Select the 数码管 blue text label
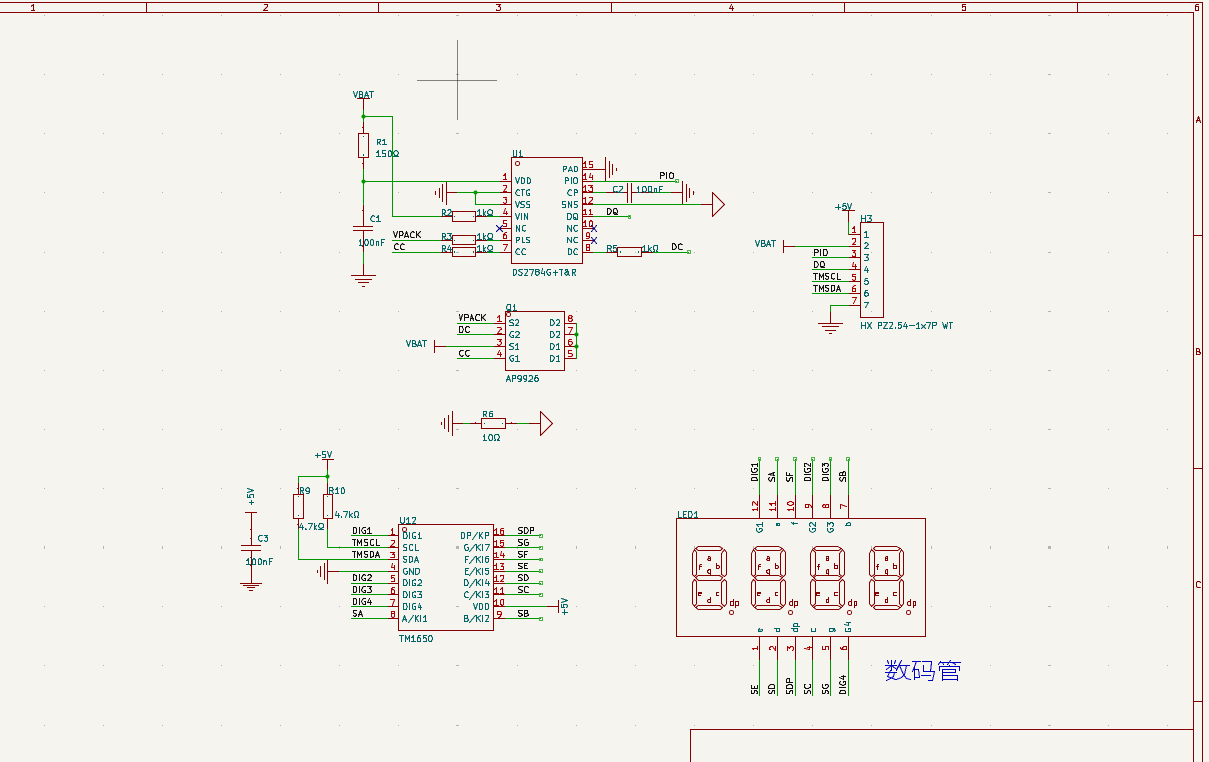1209x762 pixels. point(922,671)
